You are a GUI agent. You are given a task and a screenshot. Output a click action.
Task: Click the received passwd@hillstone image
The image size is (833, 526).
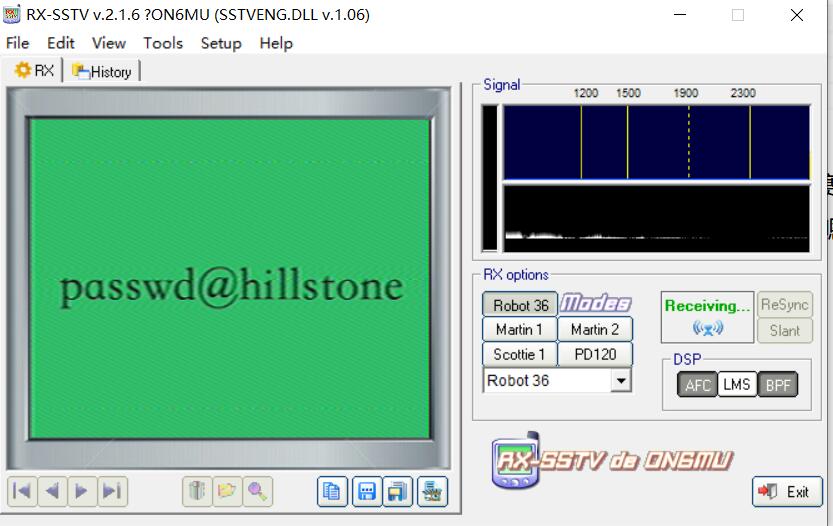231,286
